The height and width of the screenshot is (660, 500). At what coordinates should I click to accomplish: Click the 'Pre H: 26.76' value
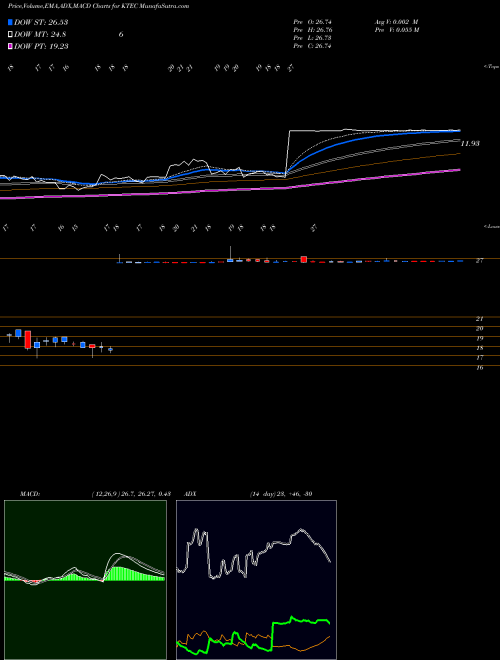pos(313,30)
